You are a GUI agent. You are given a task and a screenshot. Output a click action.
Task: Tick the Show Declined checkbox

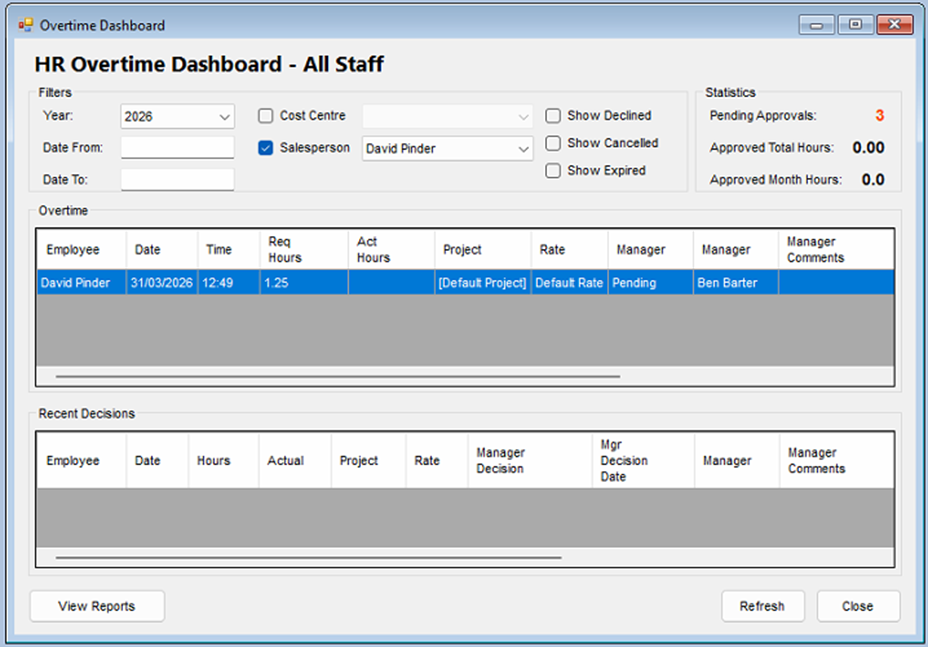[553, 115]
